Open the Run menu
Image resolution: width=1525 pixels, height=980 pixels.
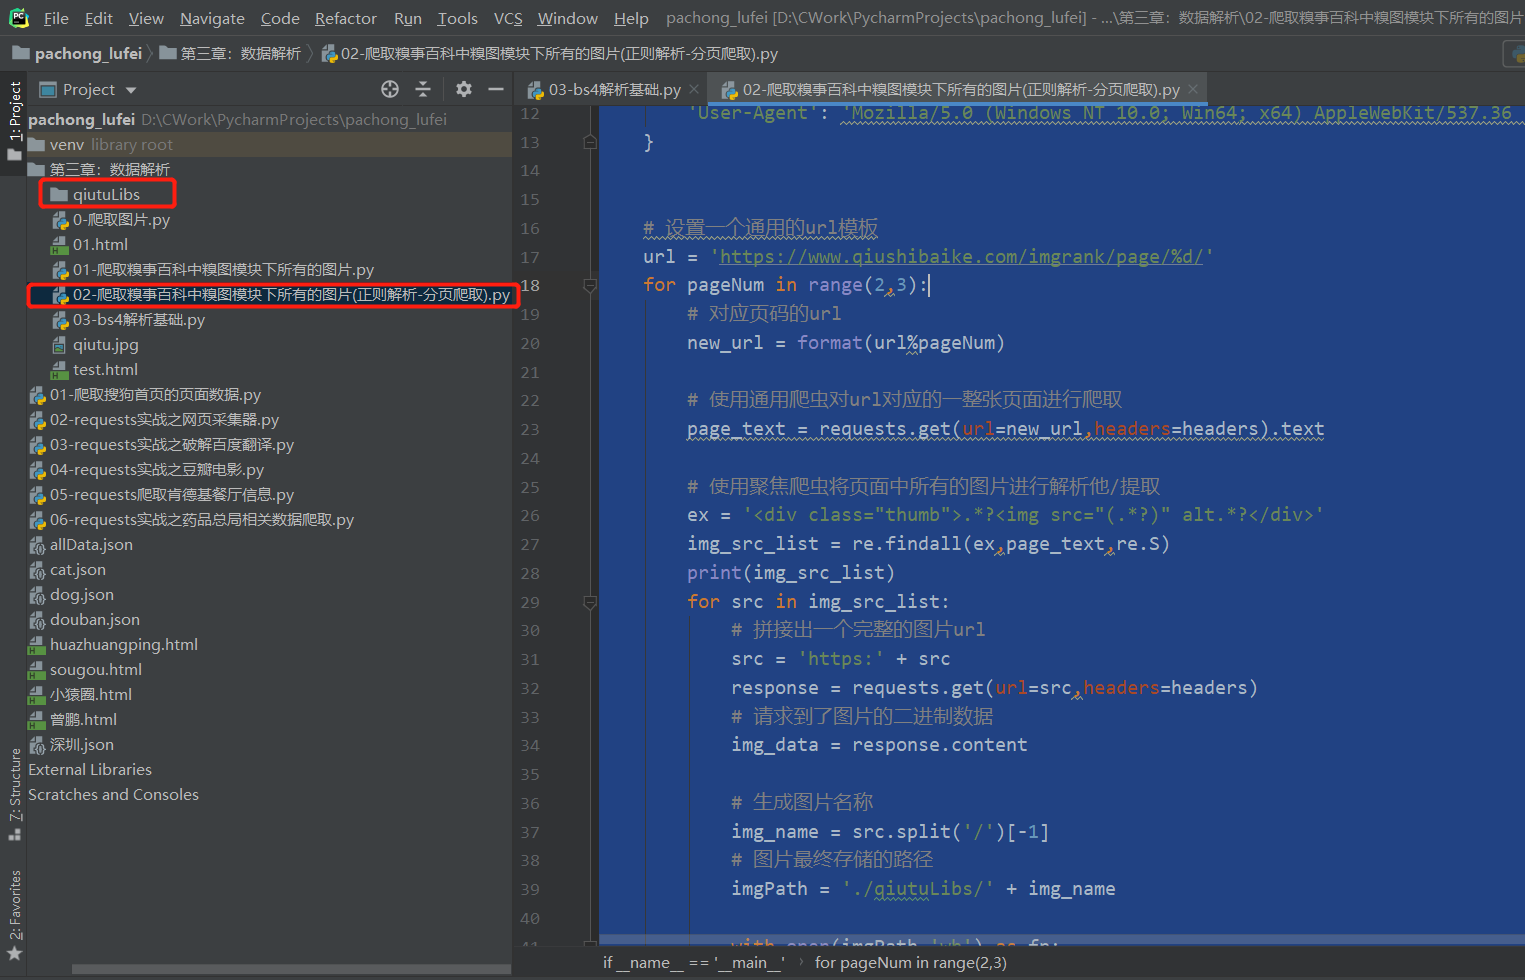408,18
